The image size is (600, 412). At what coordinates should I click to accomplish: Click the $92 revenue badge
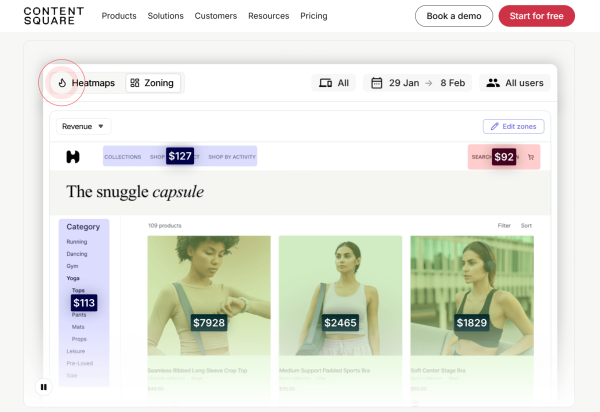(504, 157)
